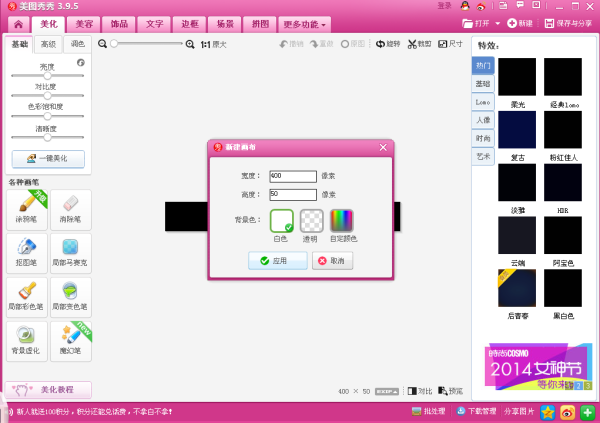600x423 pixels.
Task: Open 下载管理 download manager
Action: [x=476, y=412]
